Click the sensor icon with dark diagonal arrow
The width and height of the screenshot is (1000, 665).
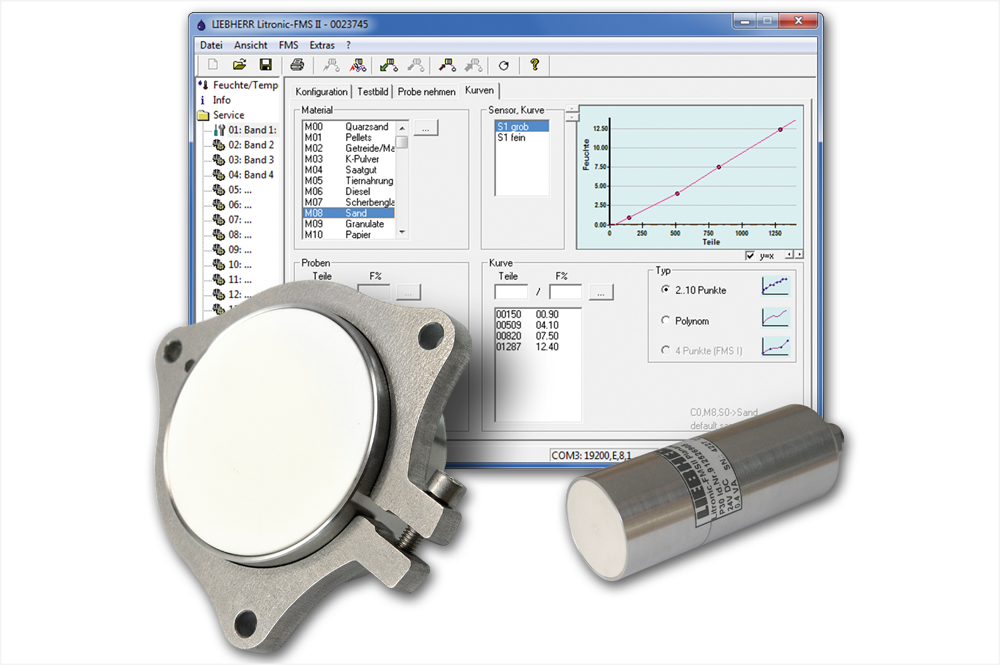click(x=447, y=64)
